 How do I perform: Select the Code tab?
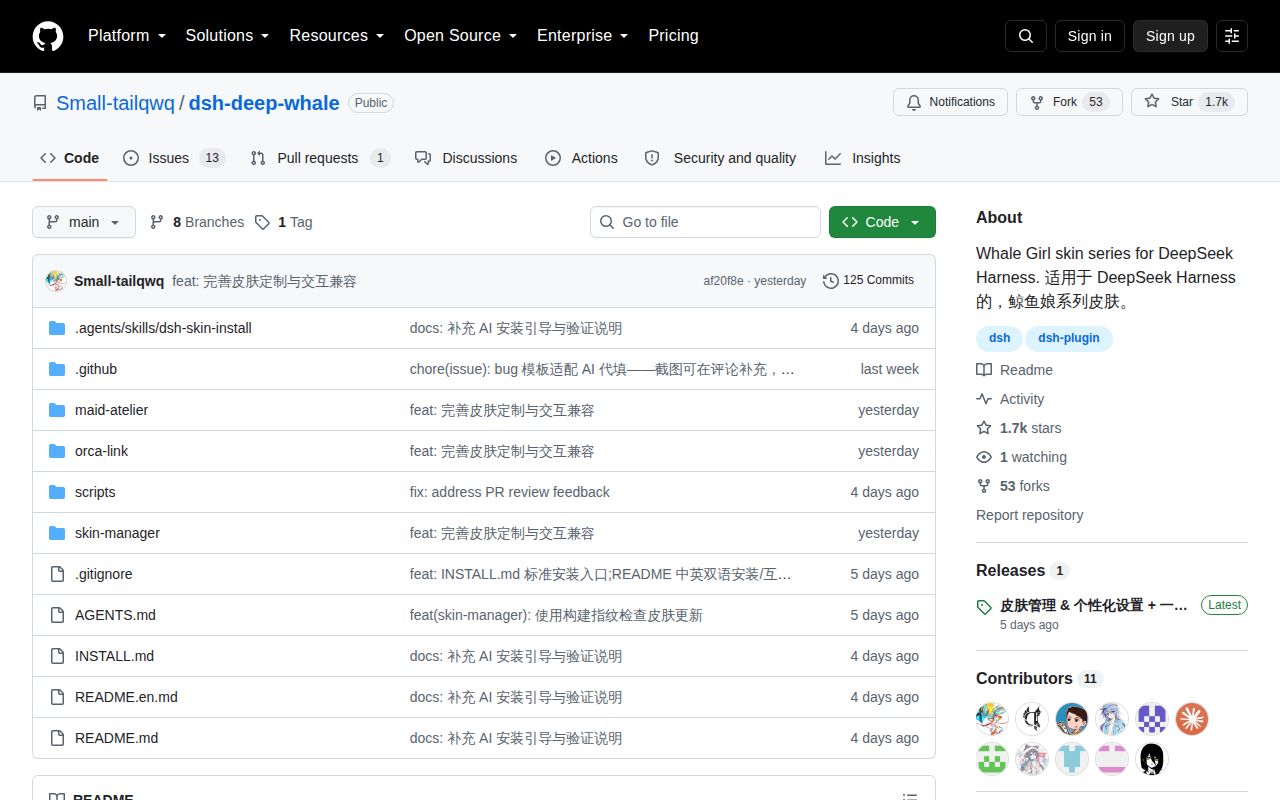[70, 158]
